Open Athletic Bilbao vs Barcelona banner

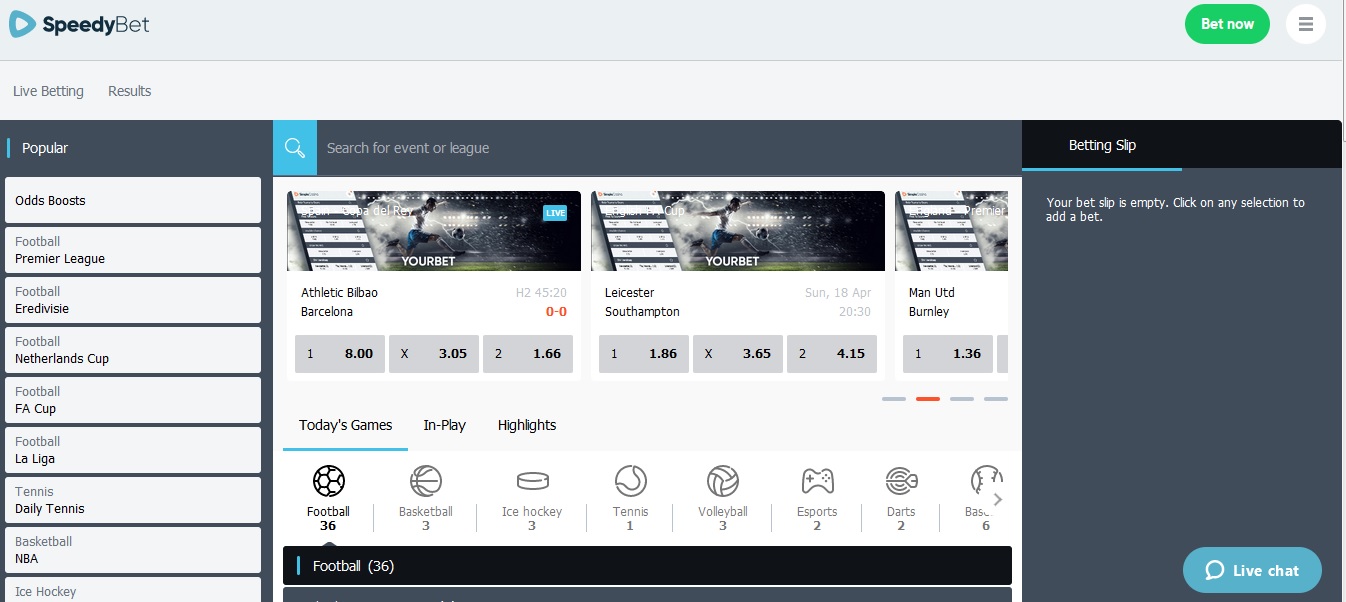pos(434,231)
